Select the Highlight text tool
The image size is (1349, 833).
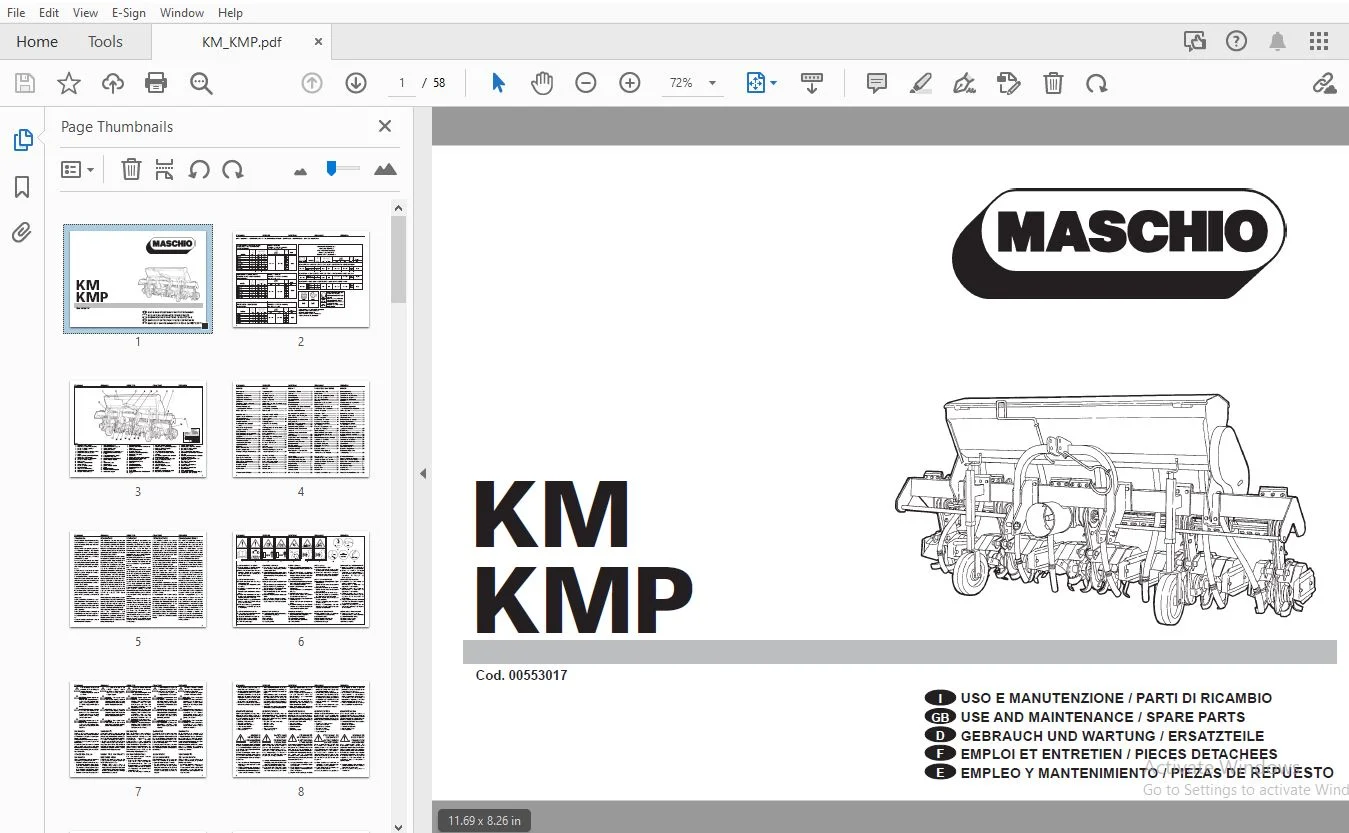(x=921, y=84)
